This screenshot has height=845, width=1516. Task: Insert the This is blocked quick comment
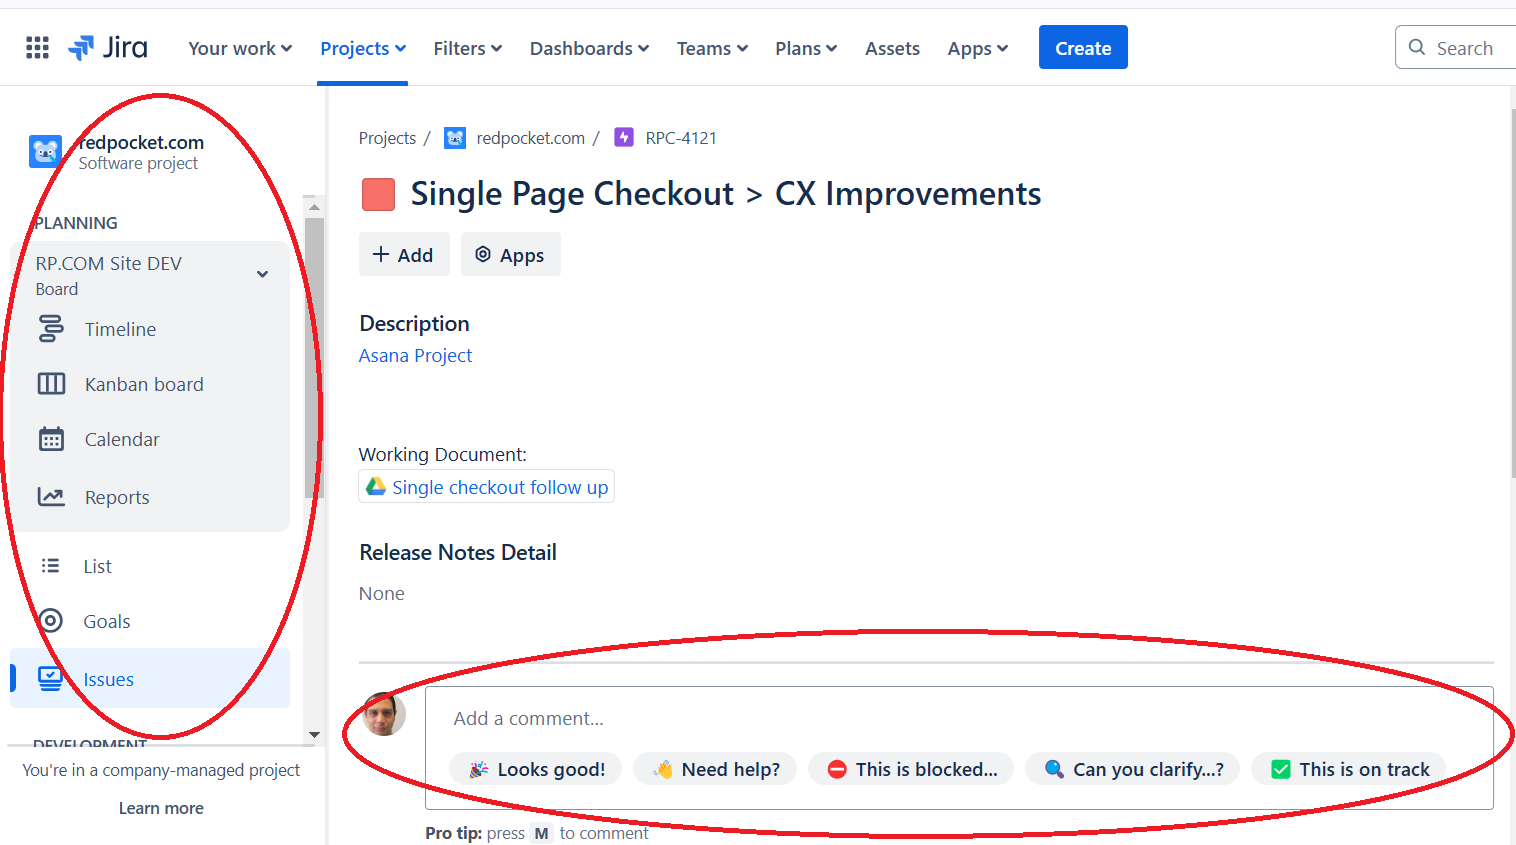click(911, 769)
